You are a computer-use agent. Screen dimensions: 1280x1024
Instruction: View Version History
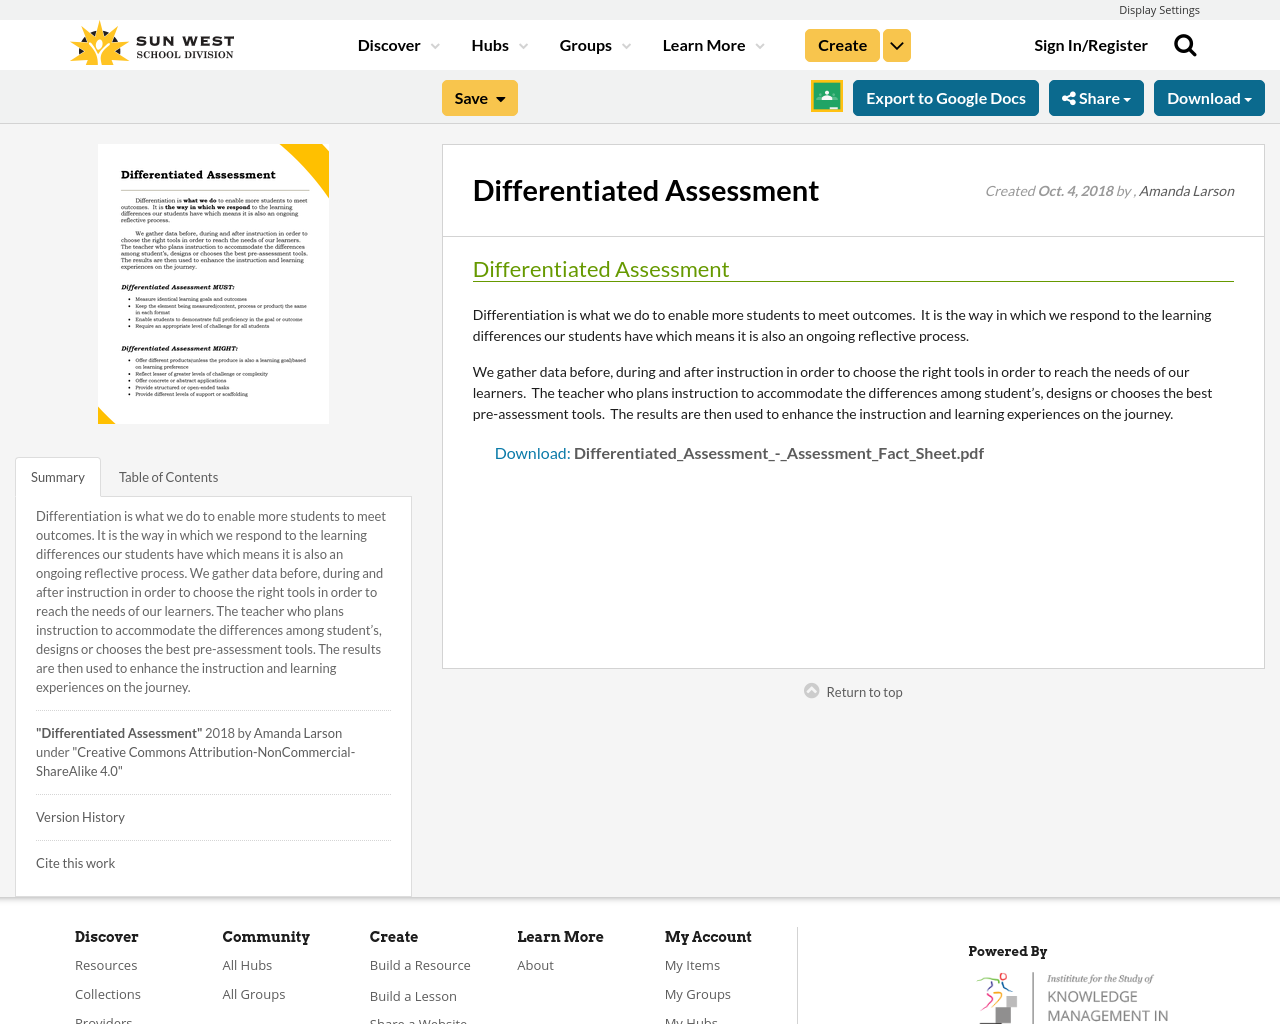pyautogui.click(x=80, y=815)
